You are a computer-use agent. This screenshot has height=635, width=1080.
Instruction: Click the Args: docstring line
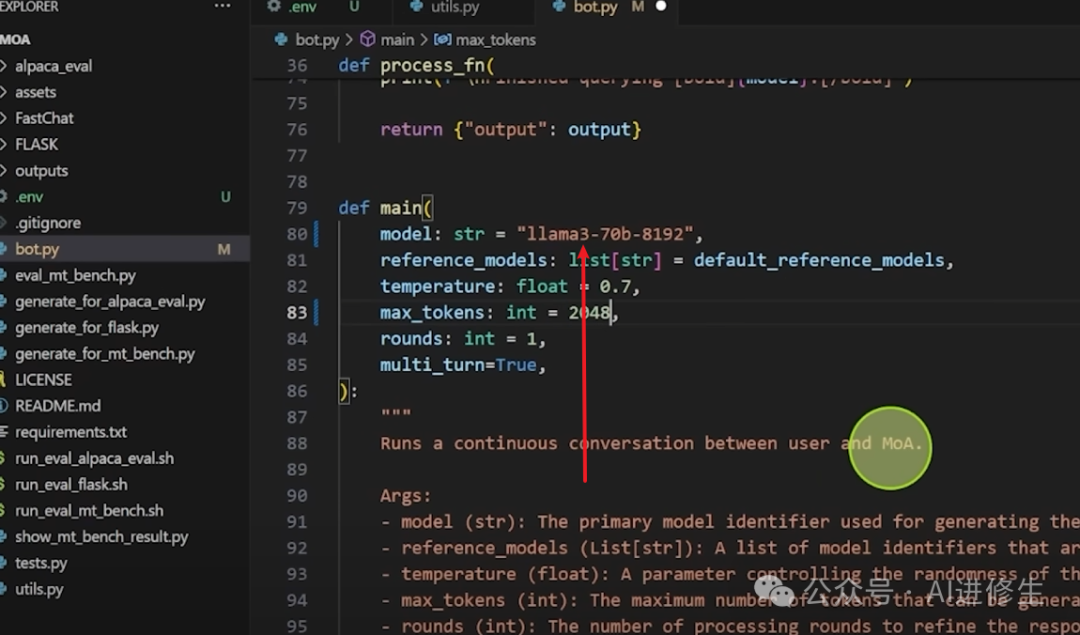click(406, 496)
